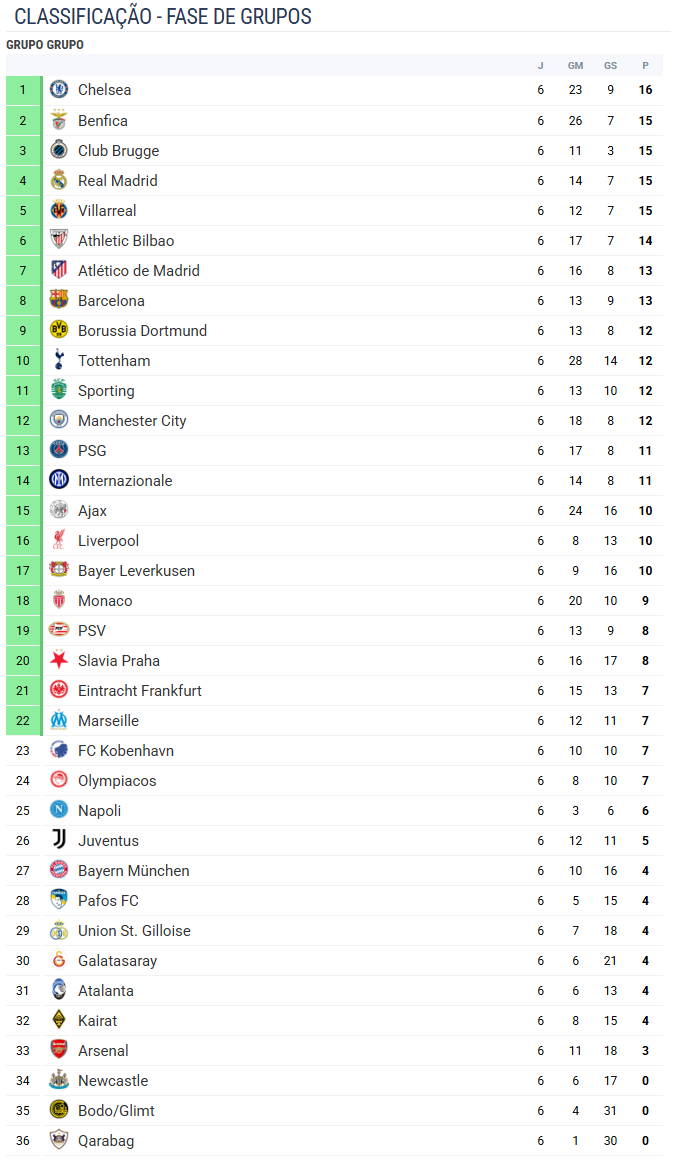The height and width of the screenshot is (1160, 675).
Task: Click the J games played column header
Action: (540, 66)
